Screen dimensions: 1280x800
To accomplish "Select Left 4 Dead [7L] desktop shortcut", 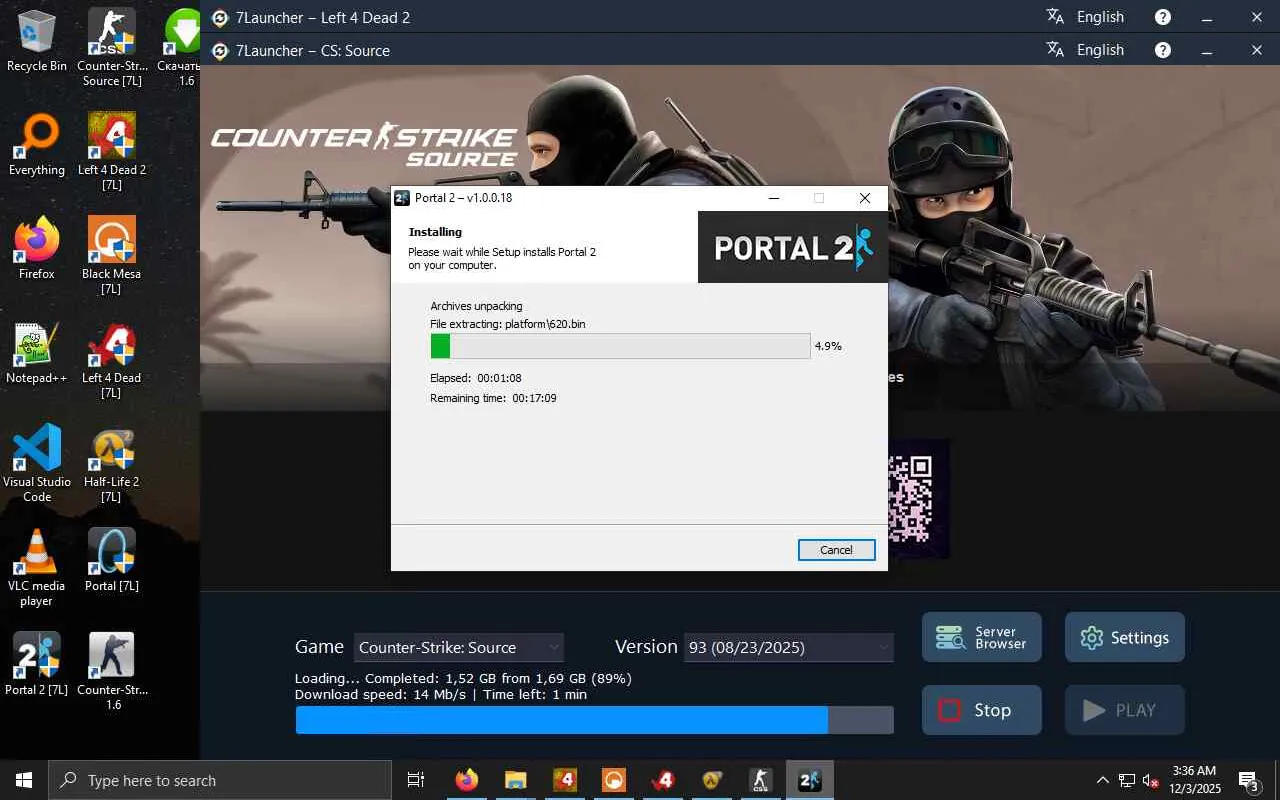I will (112, 360).
